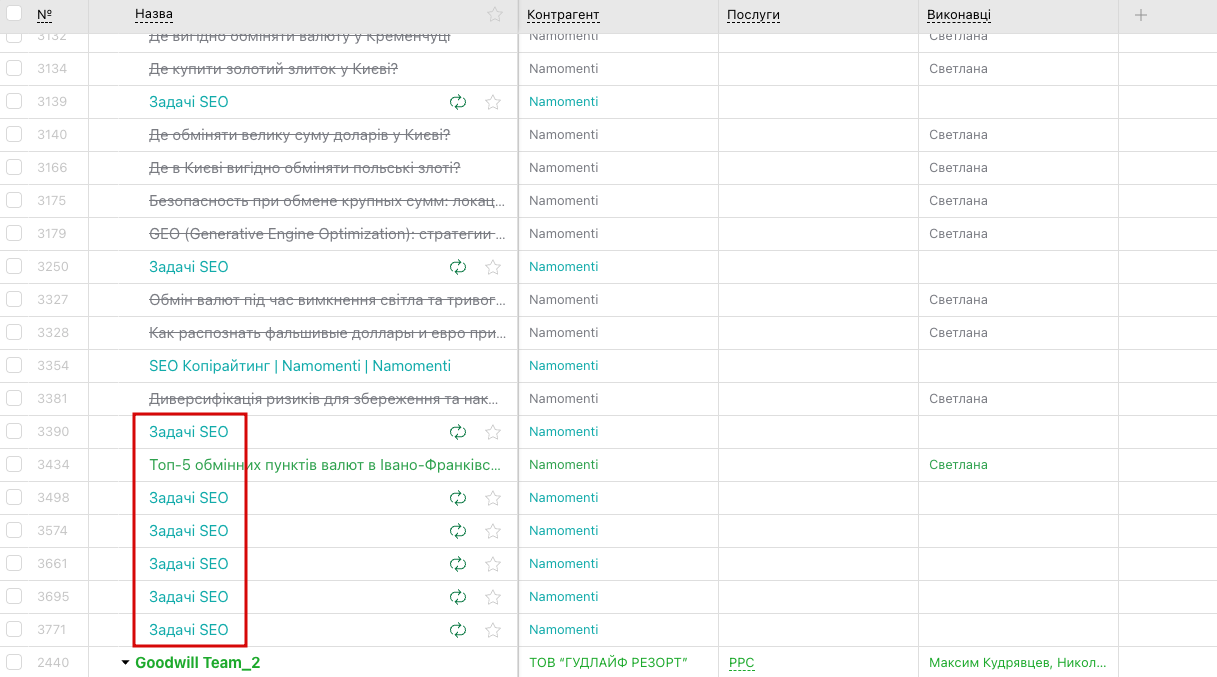
Task: Star task number 3498
Action: pyautogui.click(x=493, y=498)
